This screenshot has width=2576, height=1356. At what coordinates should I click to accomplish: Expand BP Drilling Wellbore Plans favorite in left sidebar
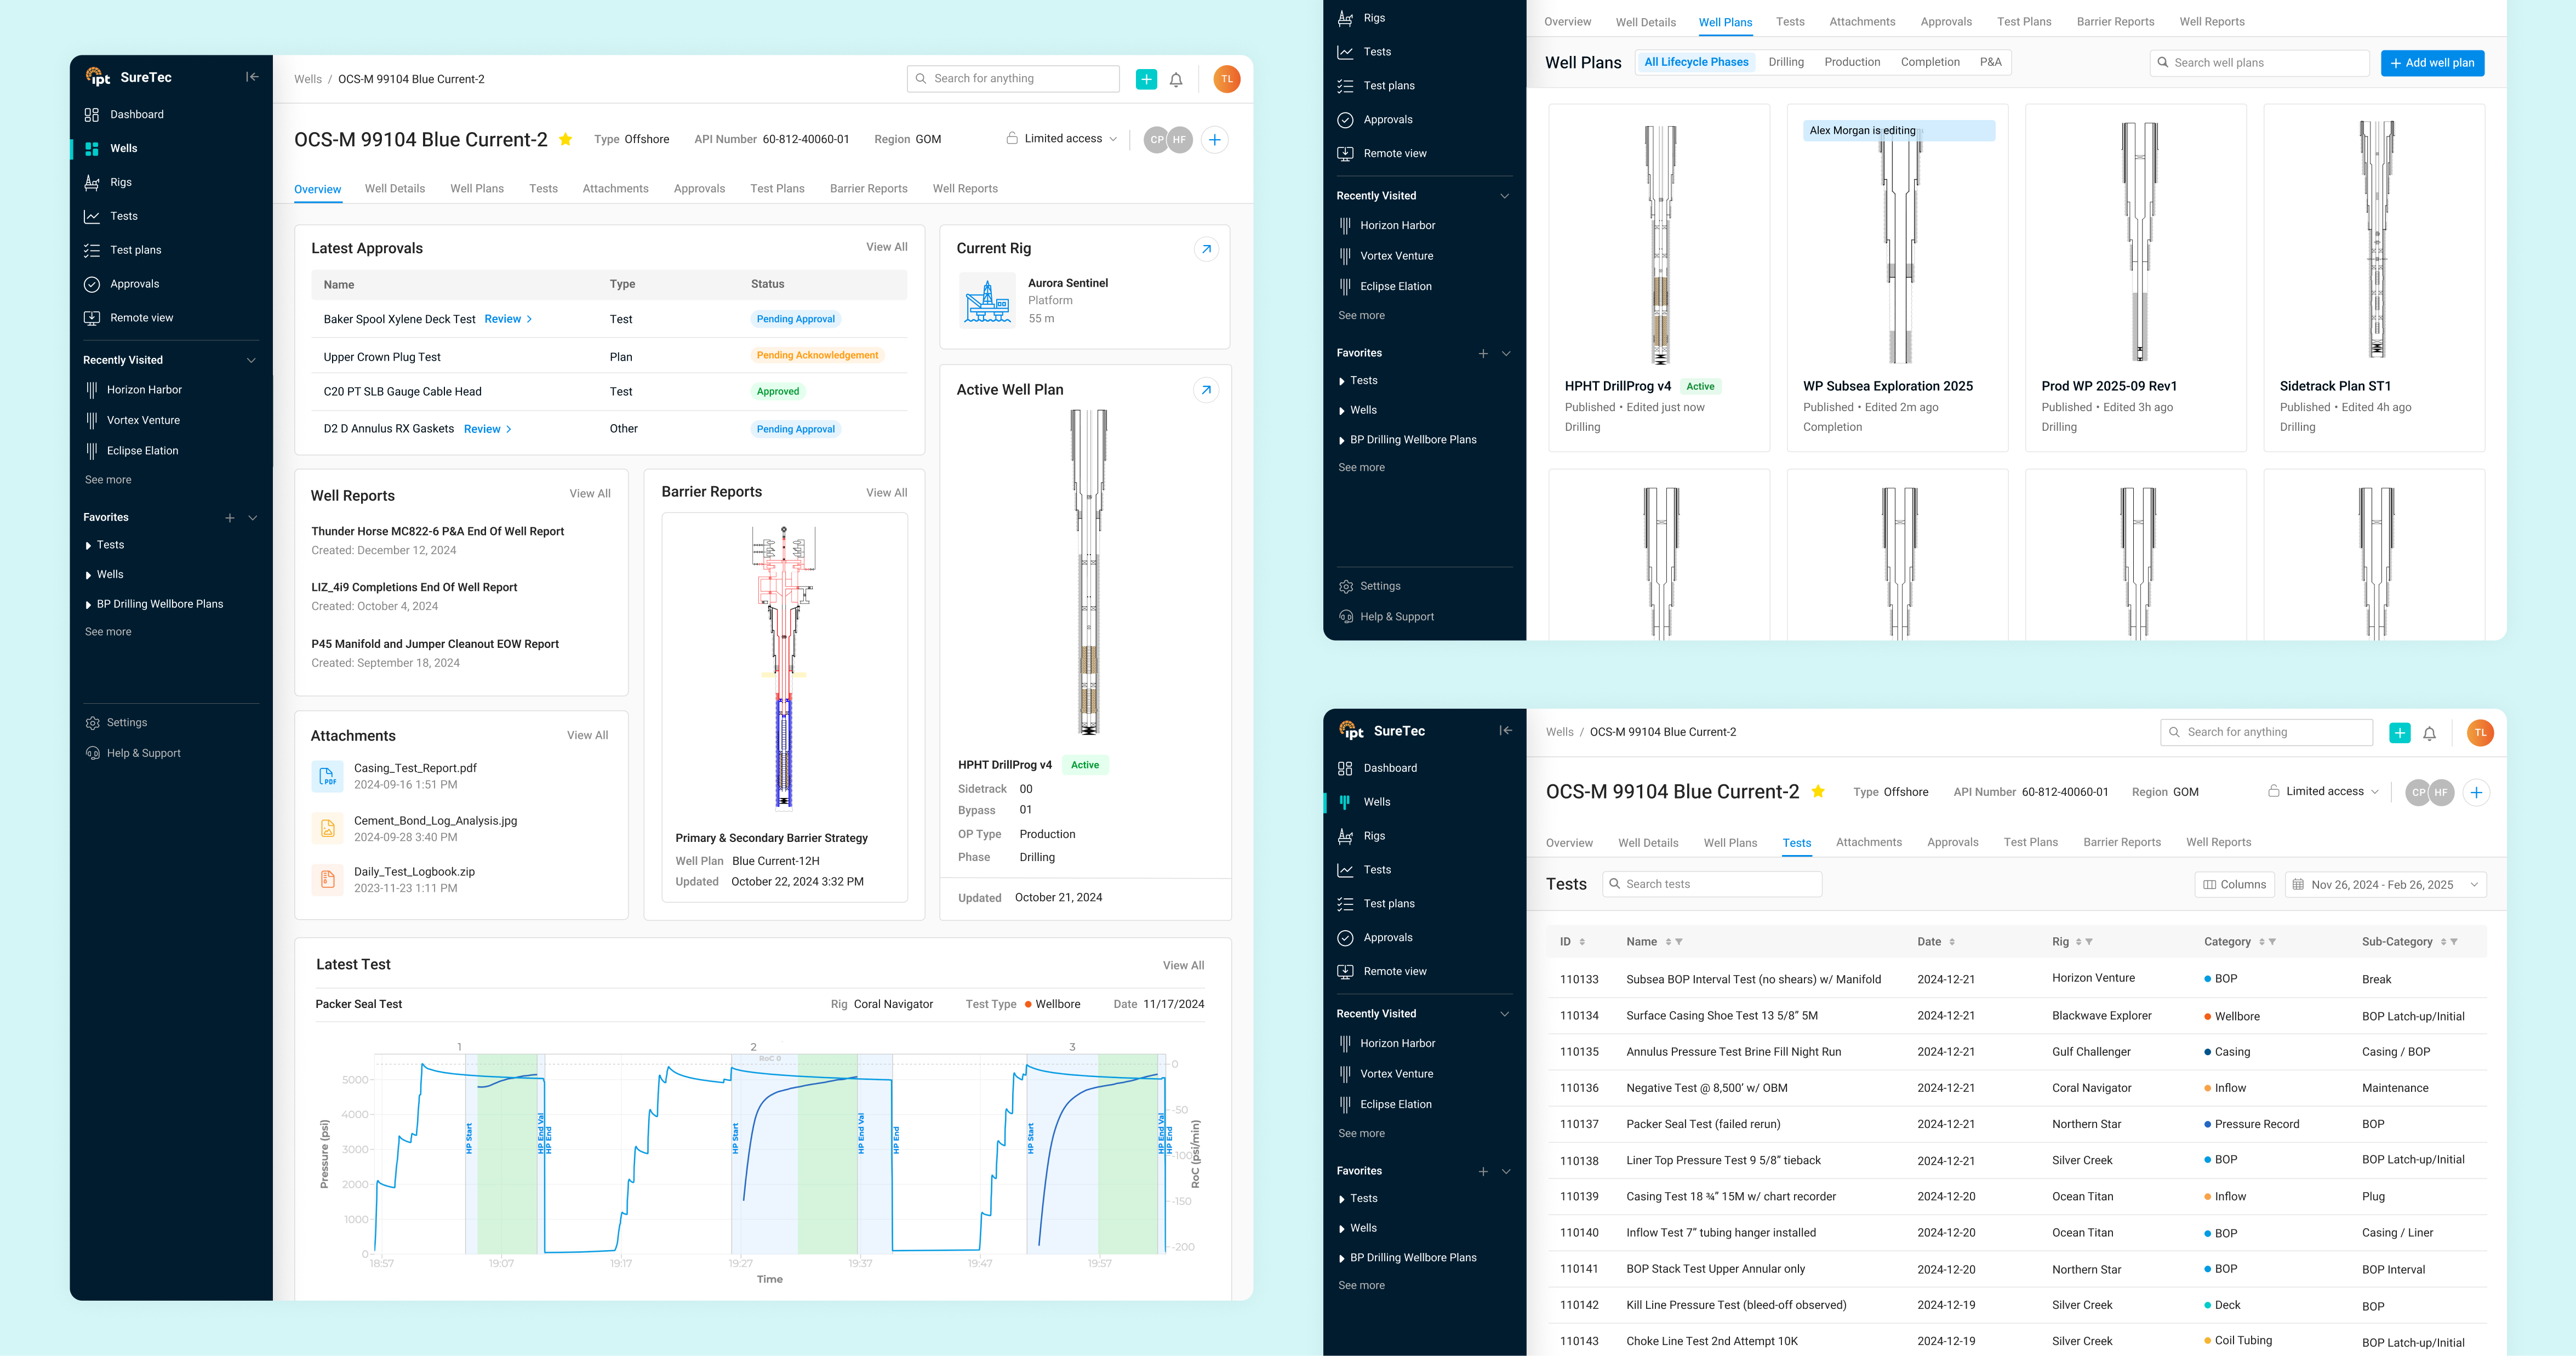point(89,605)
